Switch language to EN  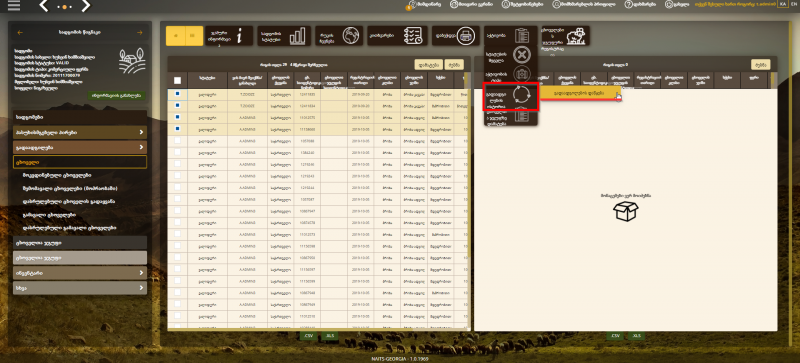coord(793,4)
